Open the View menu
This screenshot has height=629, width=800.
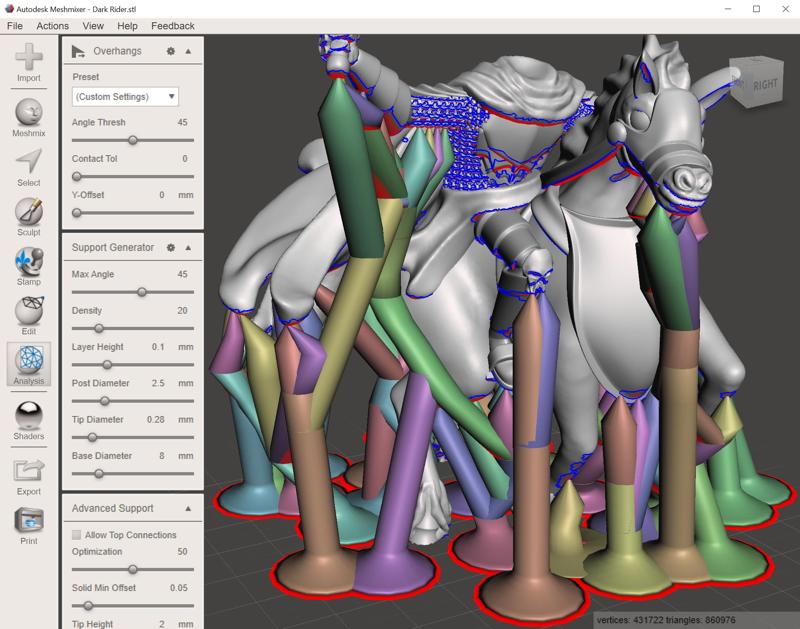point(93,26)
